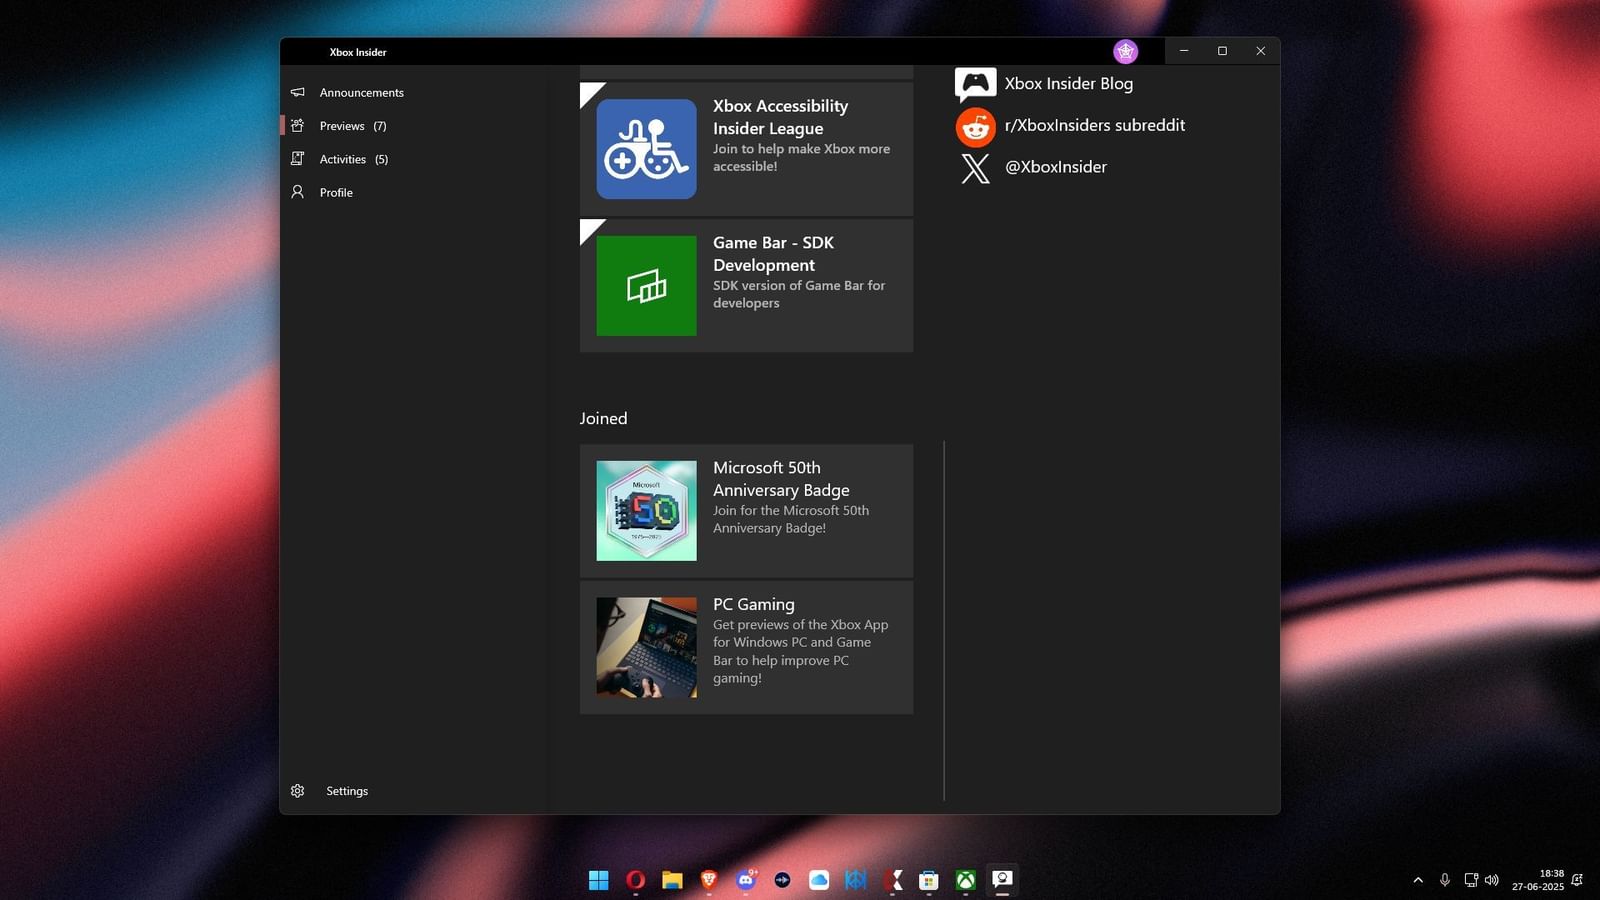The image size is (1600, 900).
Task: Visit the r/XboxInsiders subreddit link
Action: pos(1095,125)
